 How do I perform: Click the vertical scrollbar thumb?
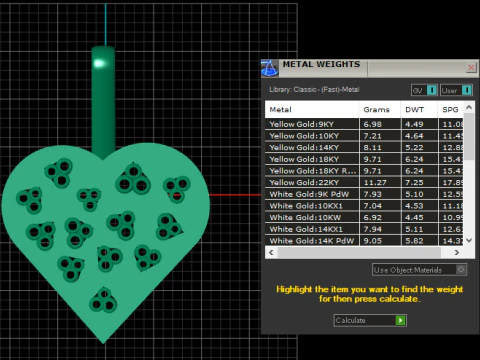pyautogui.click(x=469, y=136)
